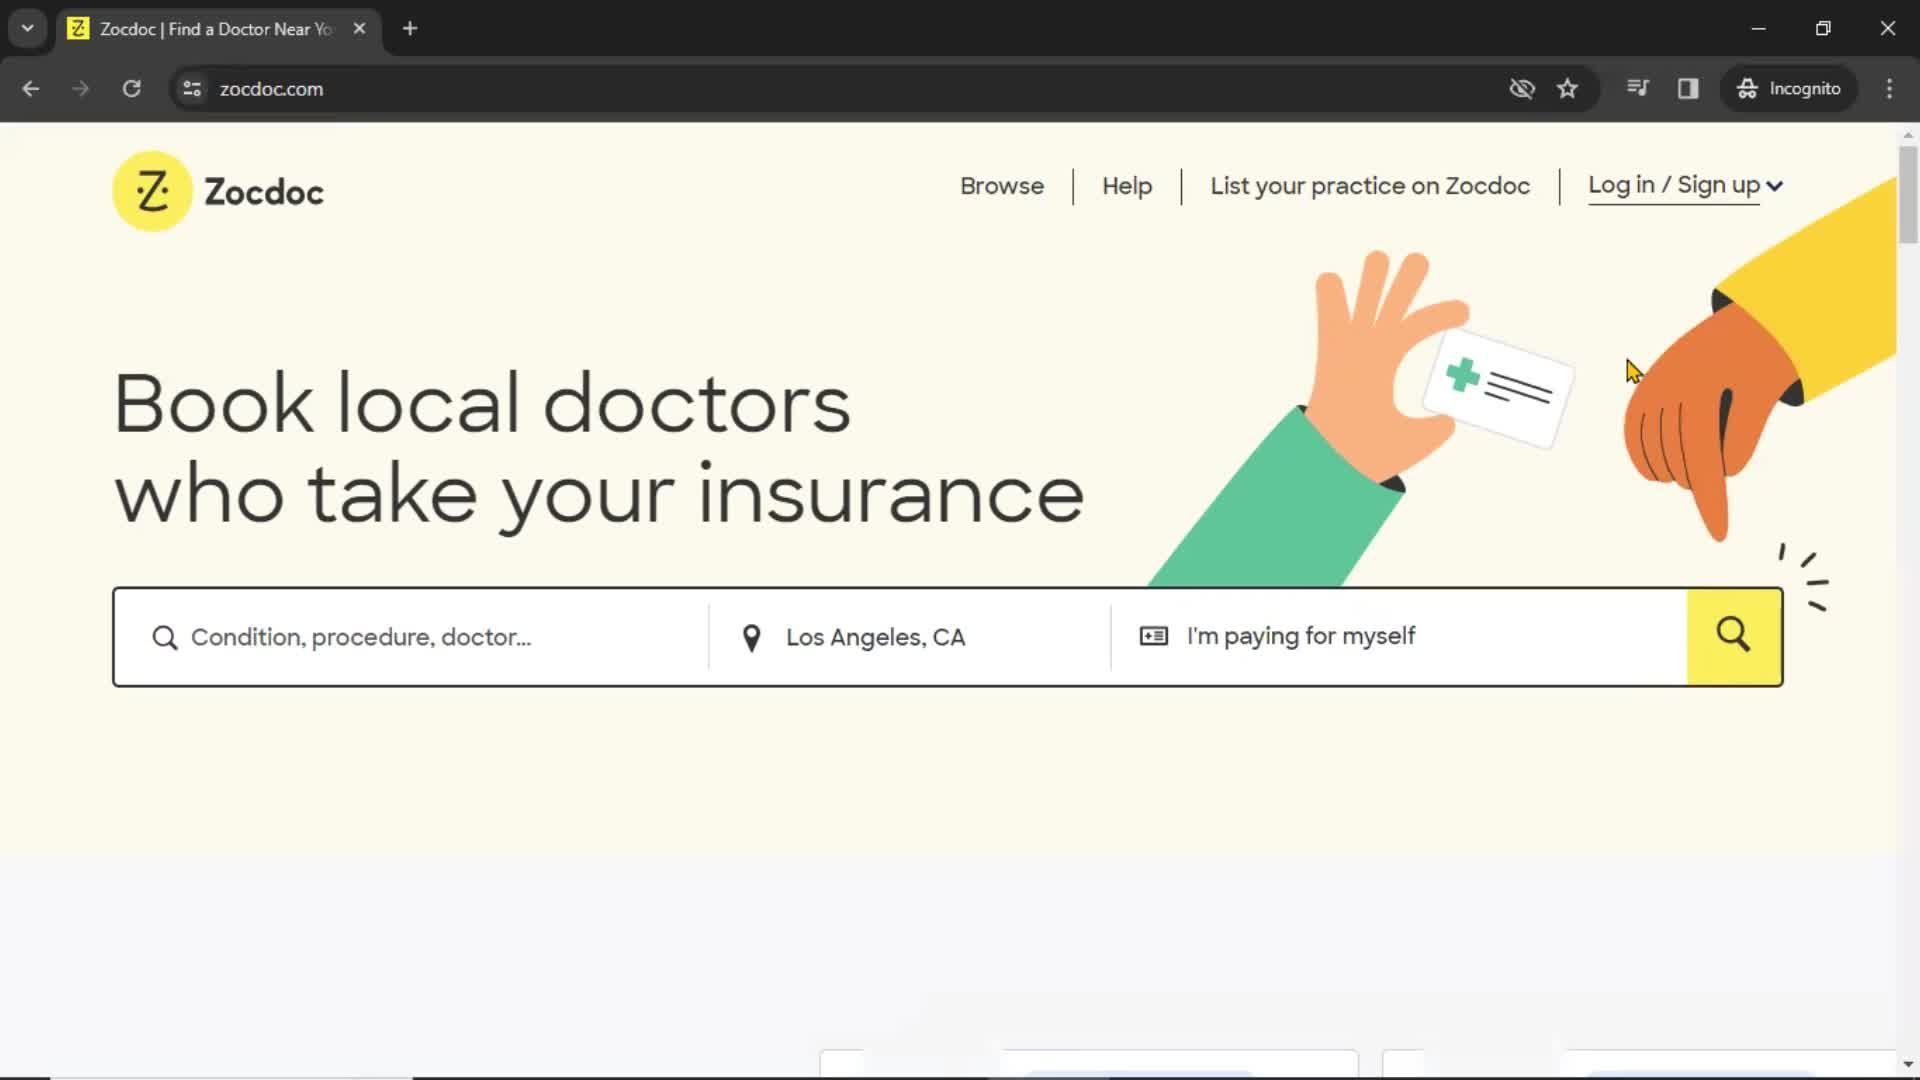Click the insurance card icon
Screen dimensions: 1920x1080
1154,636
